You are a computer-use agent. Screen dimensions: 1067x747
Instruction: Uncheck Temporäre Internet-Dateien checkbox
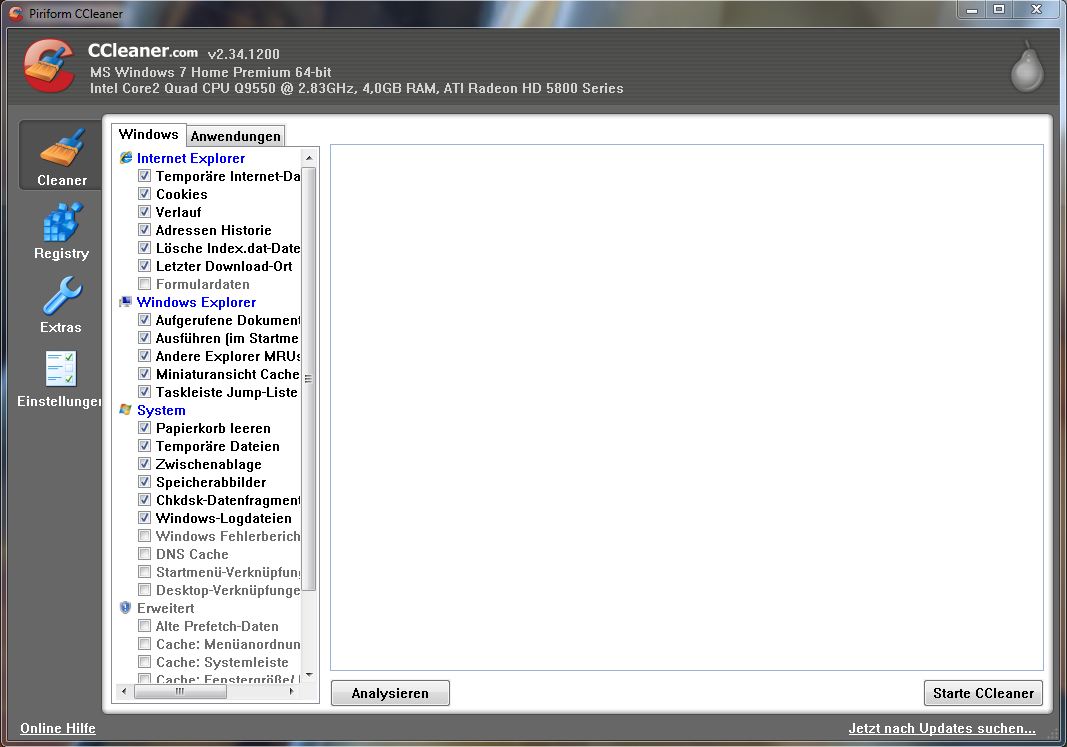click(144, 176)
